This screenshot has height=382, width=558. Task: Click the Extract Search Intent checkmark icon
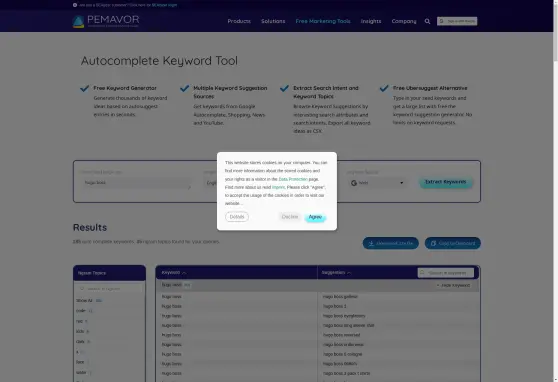coord(284,88)
